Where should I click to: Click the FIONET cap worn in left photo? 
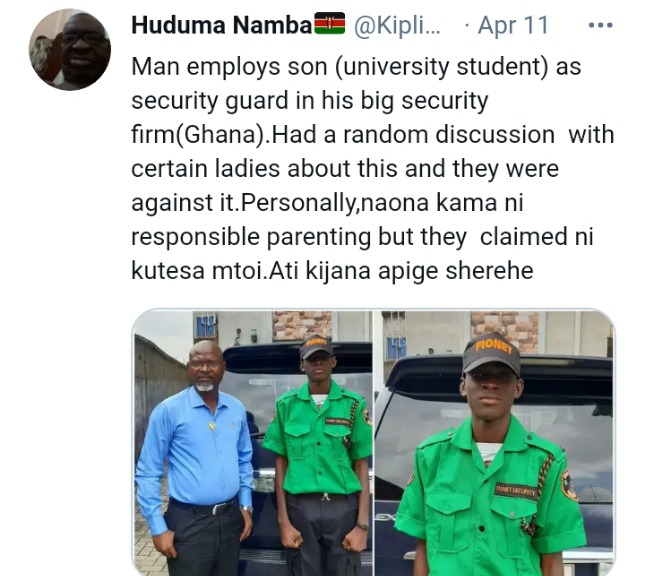[316, 346]
